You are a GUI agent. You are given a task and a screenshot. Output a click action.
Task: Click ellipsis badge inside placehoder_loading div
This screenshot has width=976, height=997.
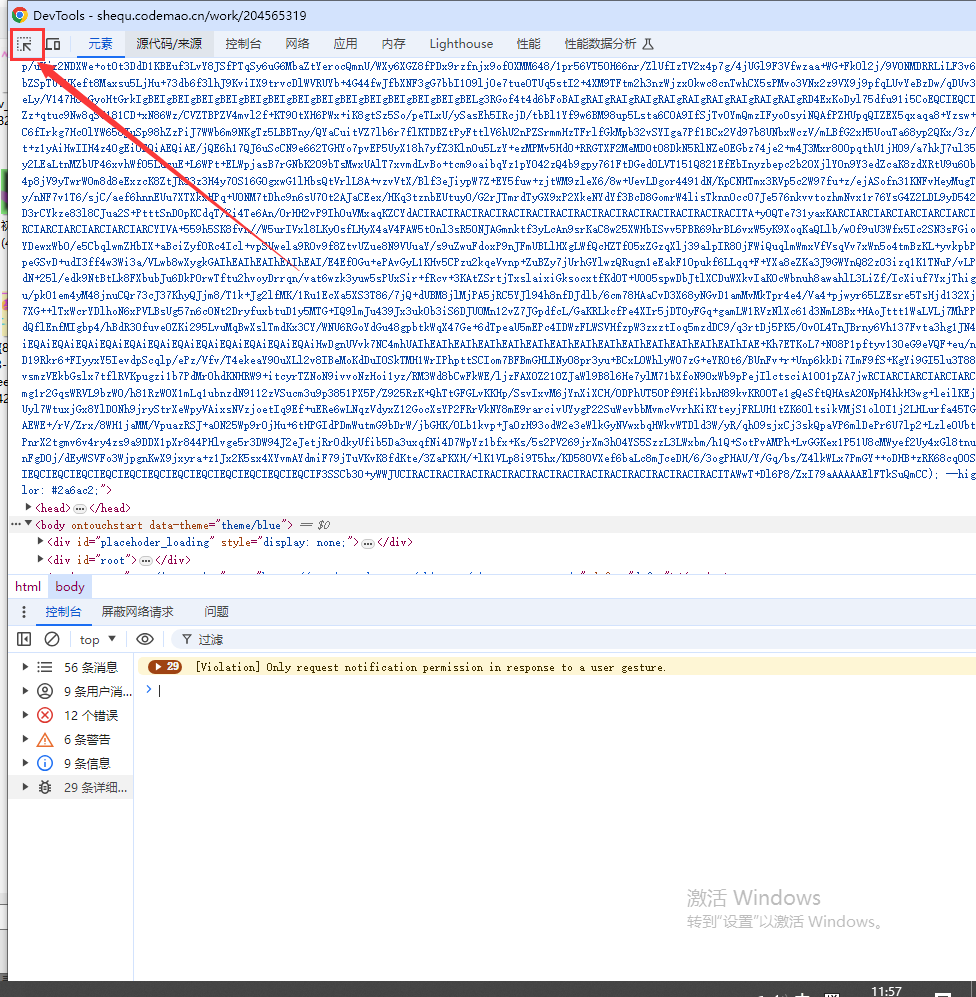pyautogui.click(x=368, y=543)
